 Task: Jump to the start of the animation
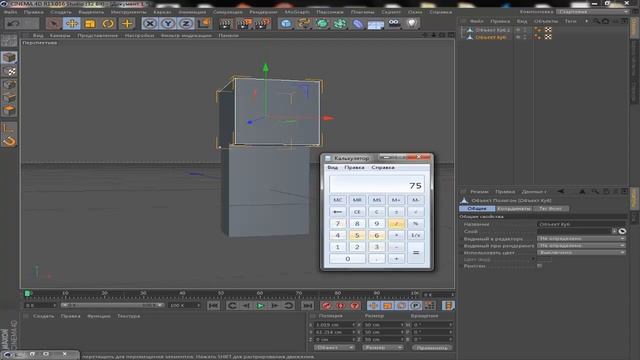tap(213, 305)
